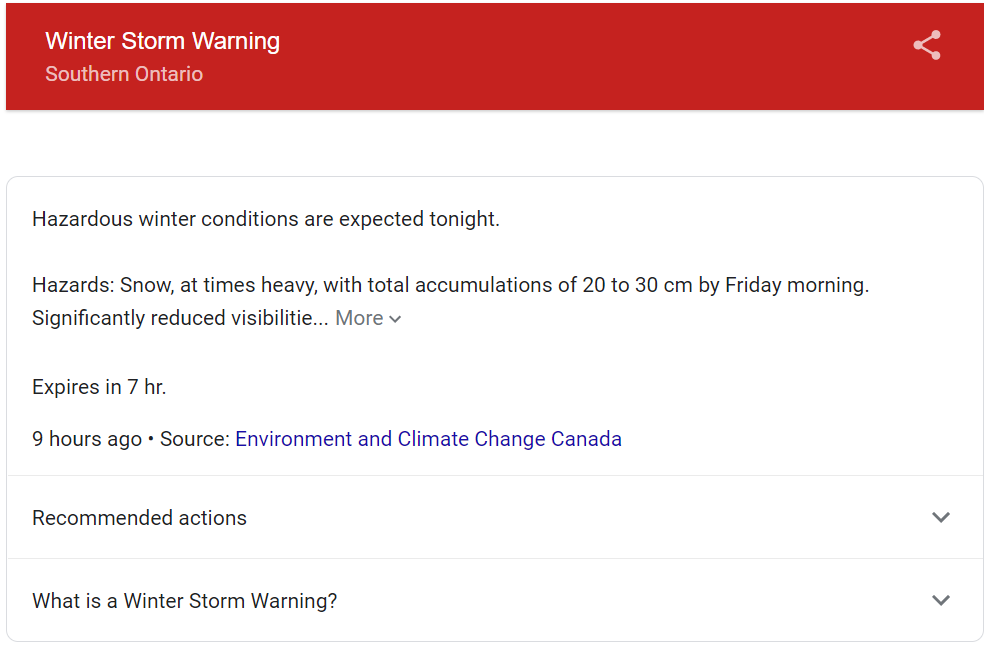Click the Significantly reduced visibilitie... text
984x646 pixels.
180,318
